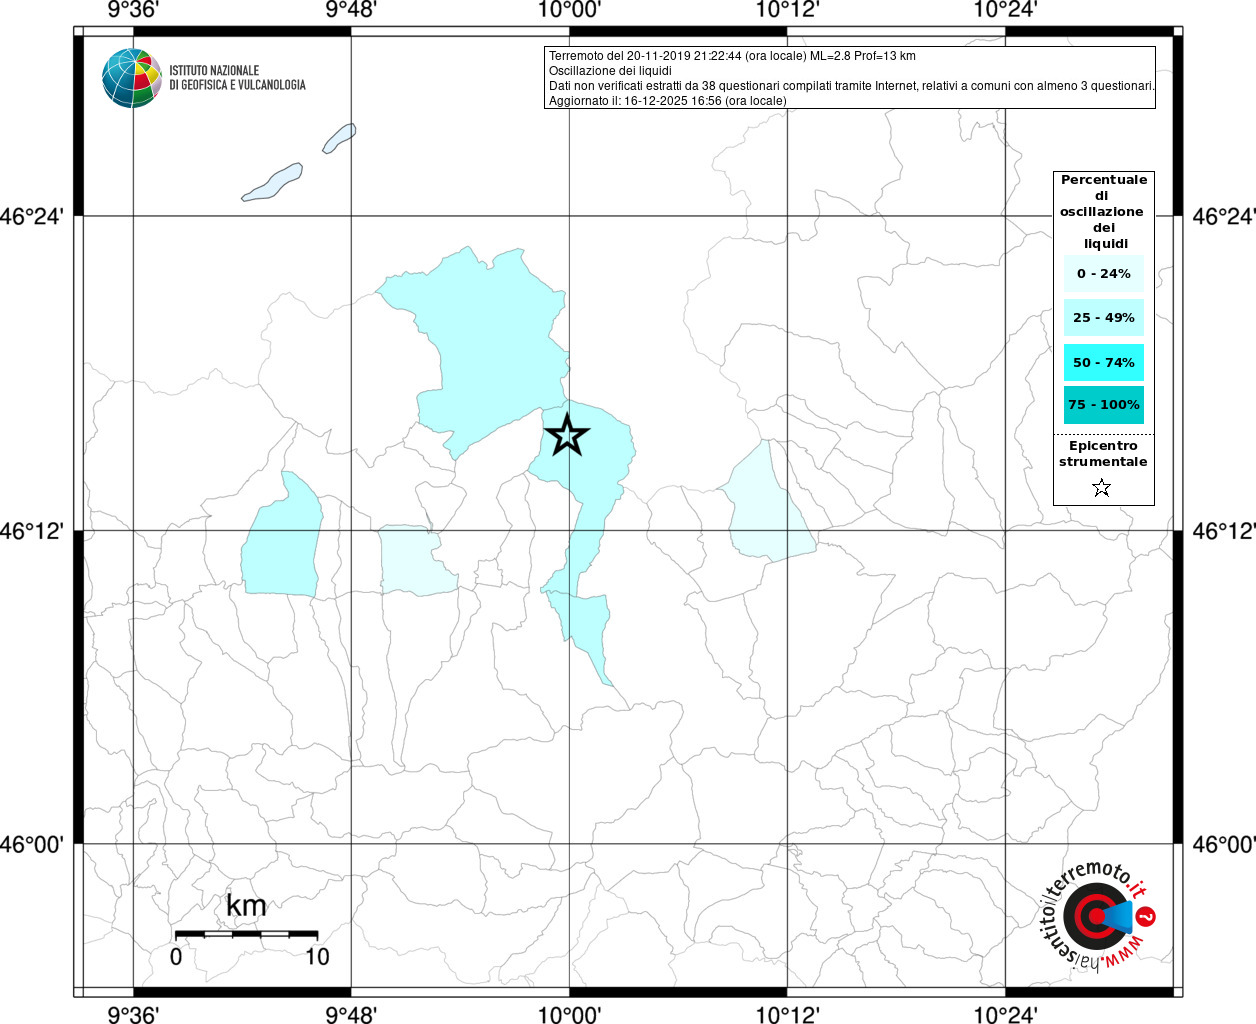
Task: Click the left axis label 46°12'
Action: pos(31,531)
